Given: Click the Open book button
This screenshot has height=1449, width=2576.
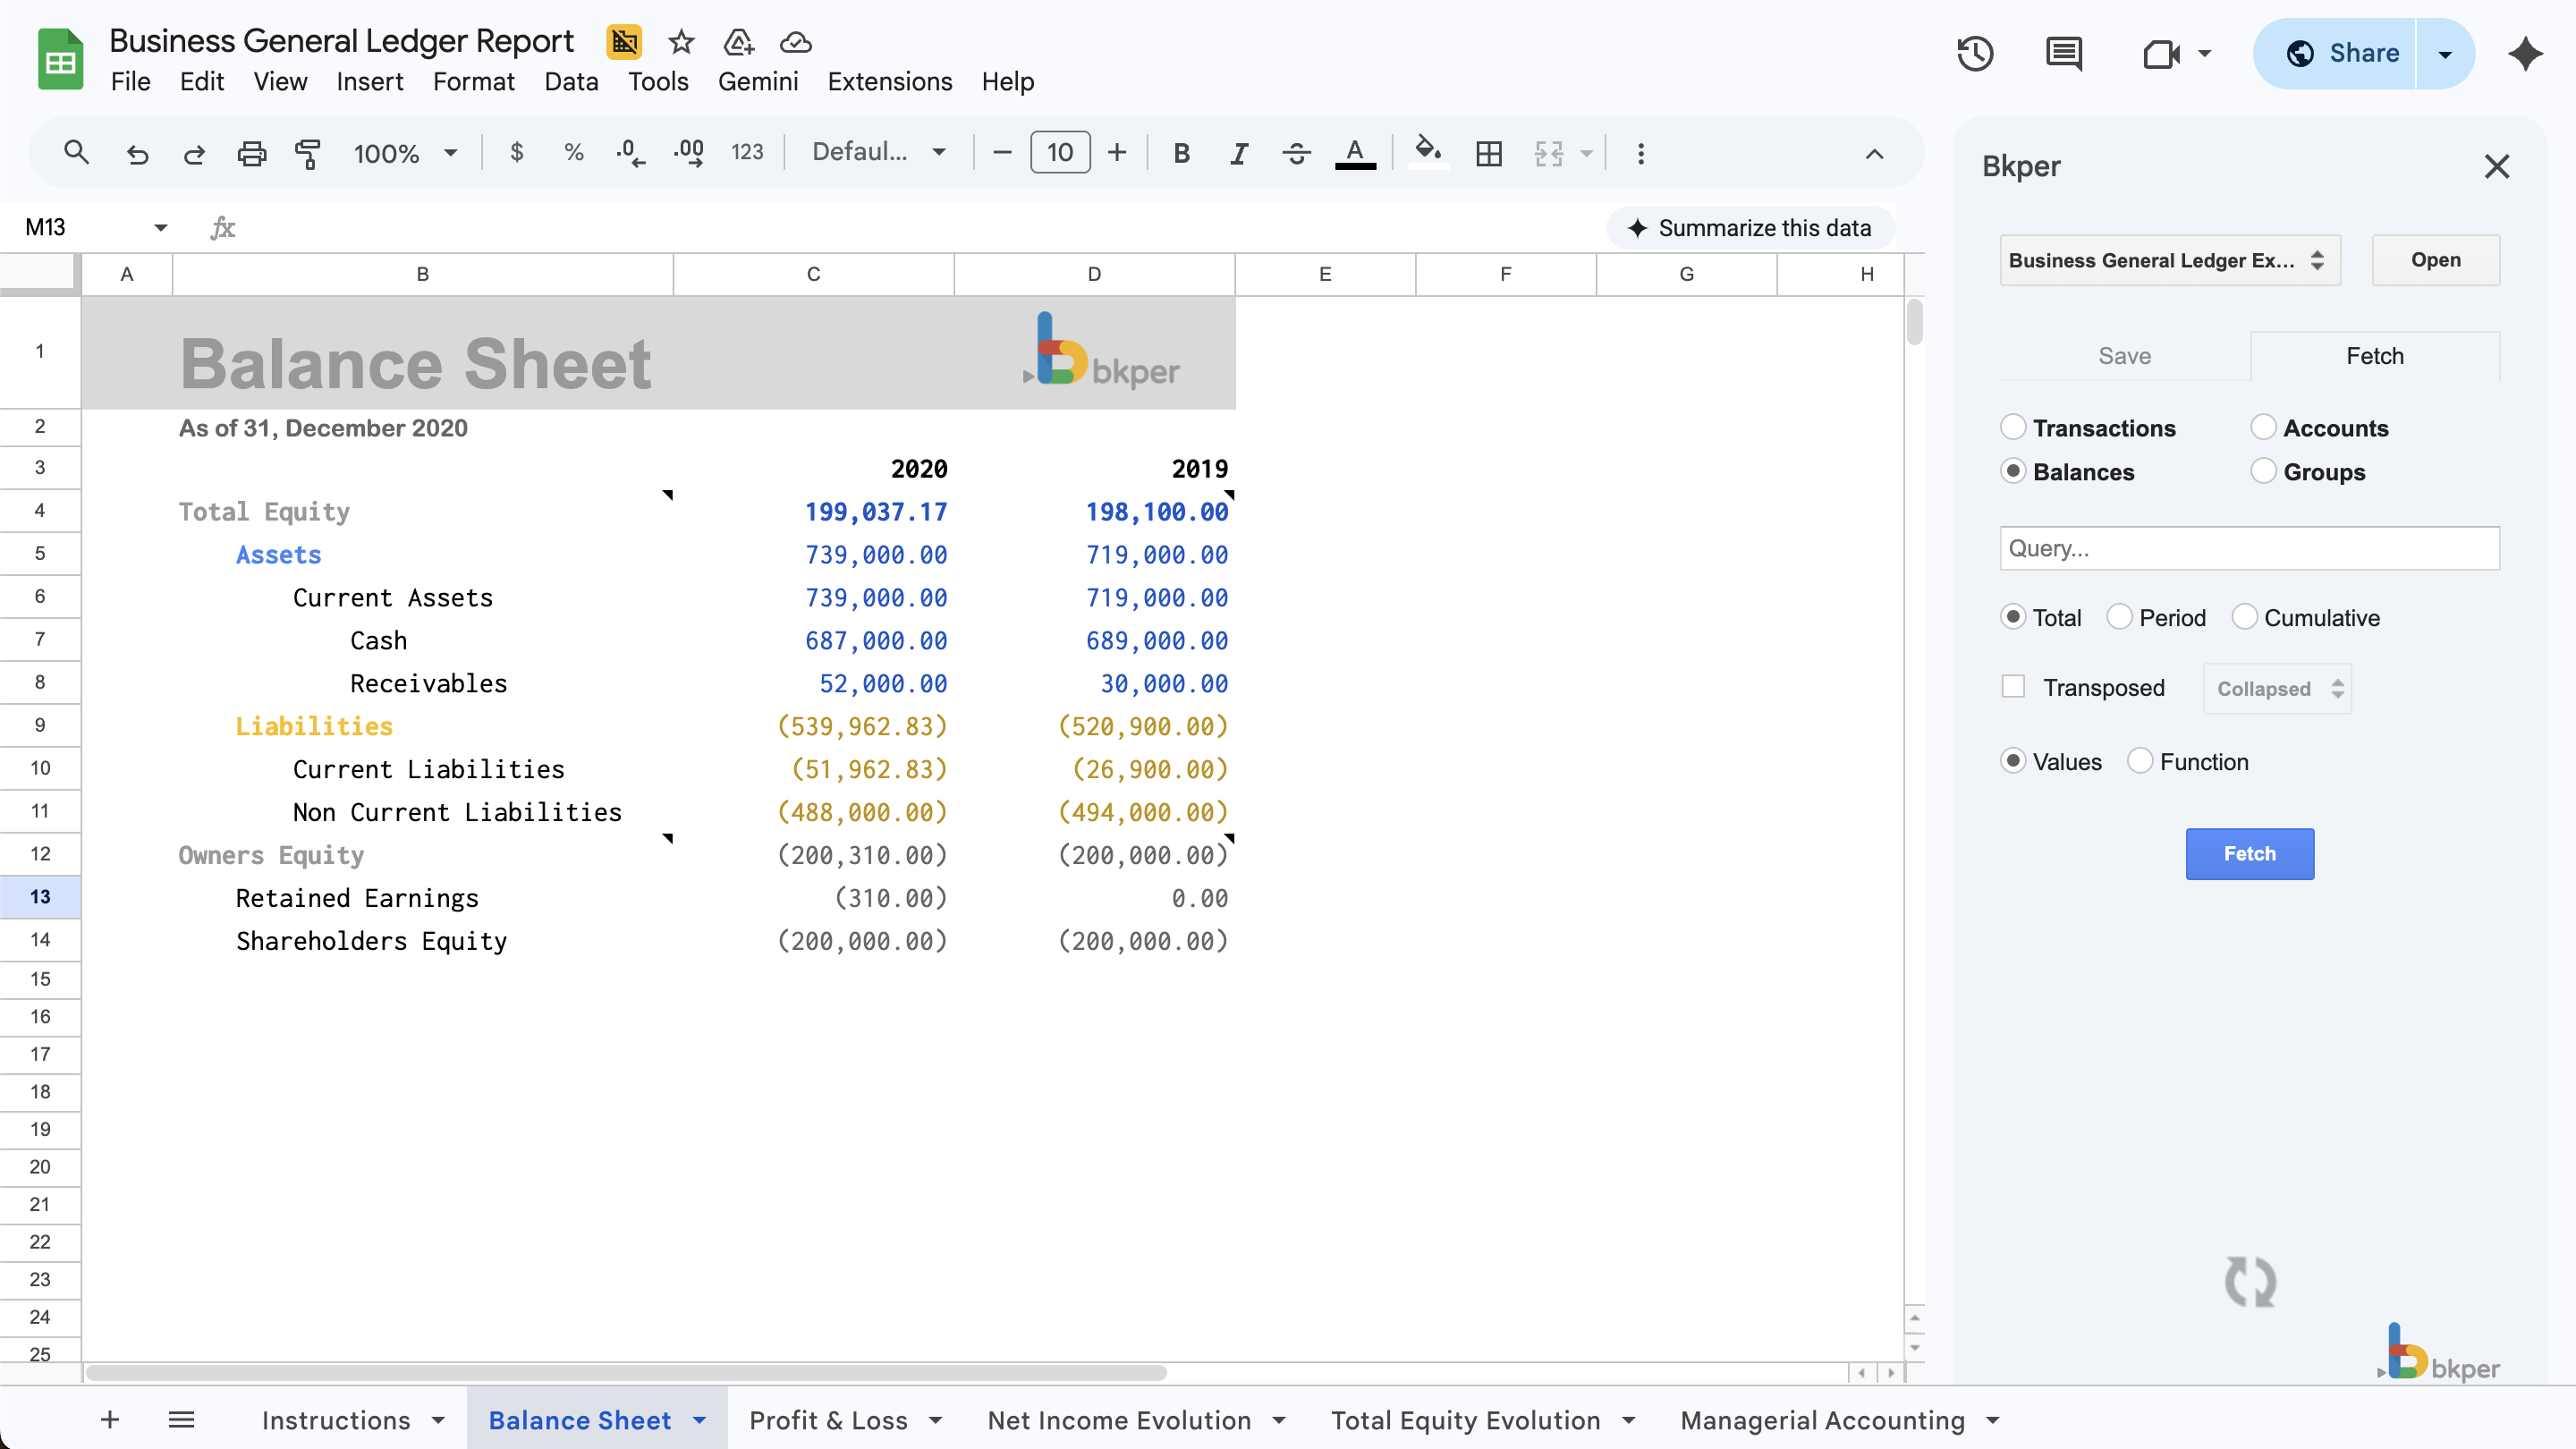Looking at the screenshot, I should (2435, 260).
